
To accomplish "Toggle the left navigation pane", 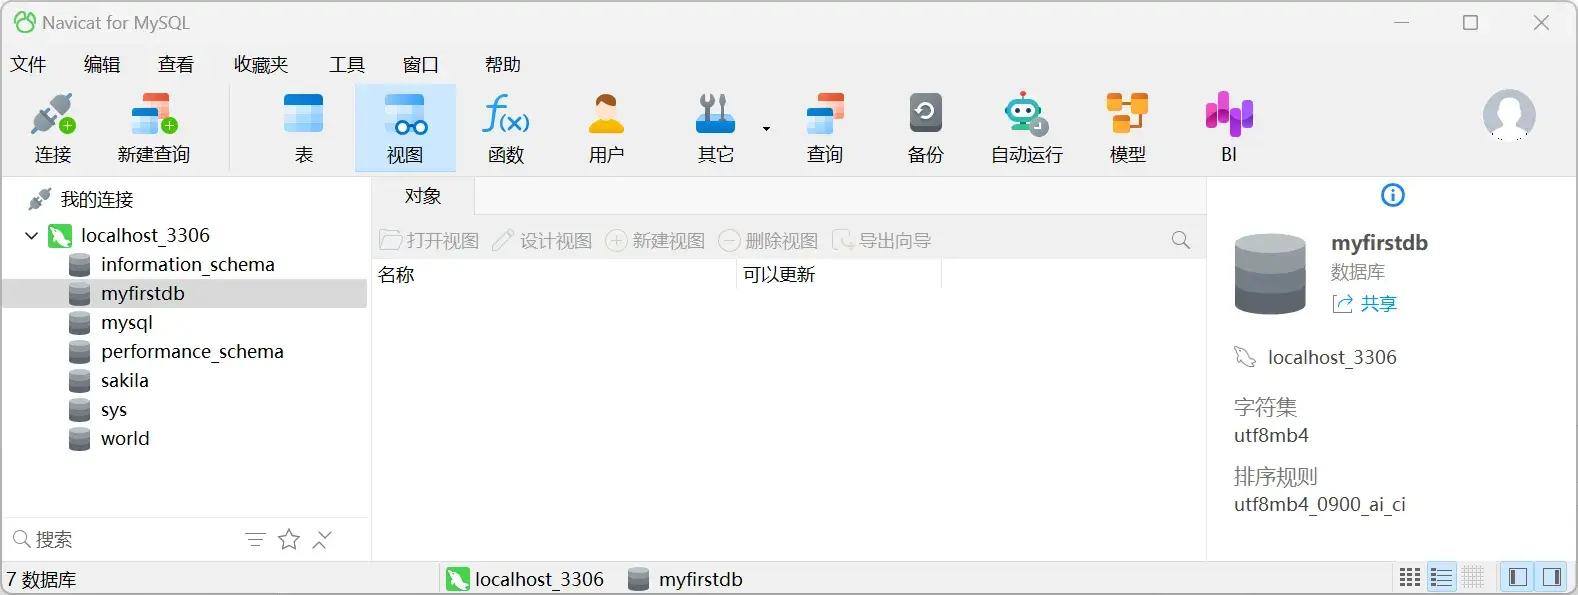I will point(1517,577).
